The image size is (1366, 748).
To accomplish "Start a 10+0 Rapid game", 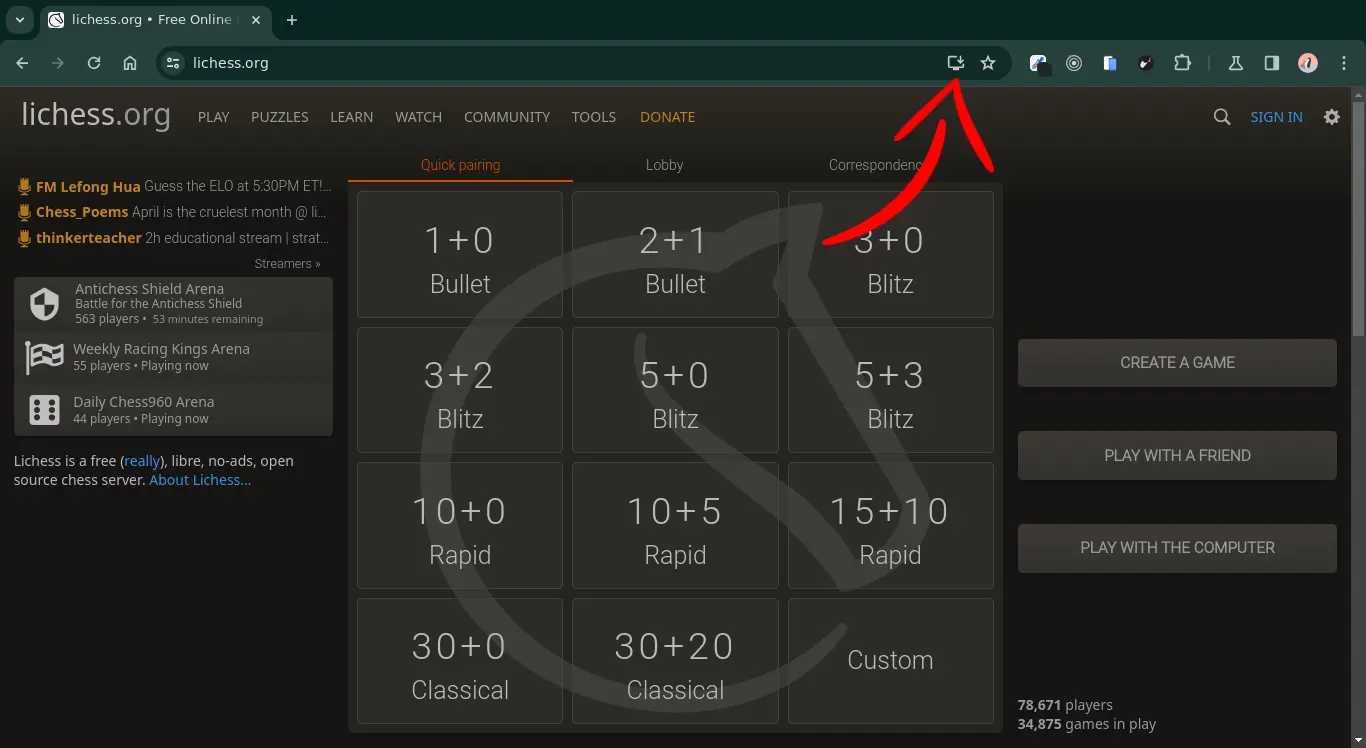I will (460, 525).
